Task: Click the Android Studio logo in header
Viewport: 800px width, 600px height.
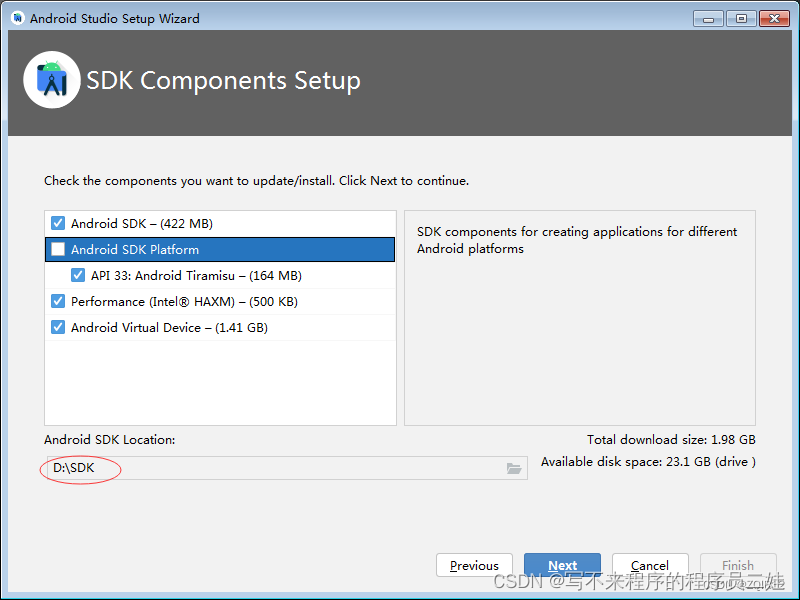Action: point(52,80)
